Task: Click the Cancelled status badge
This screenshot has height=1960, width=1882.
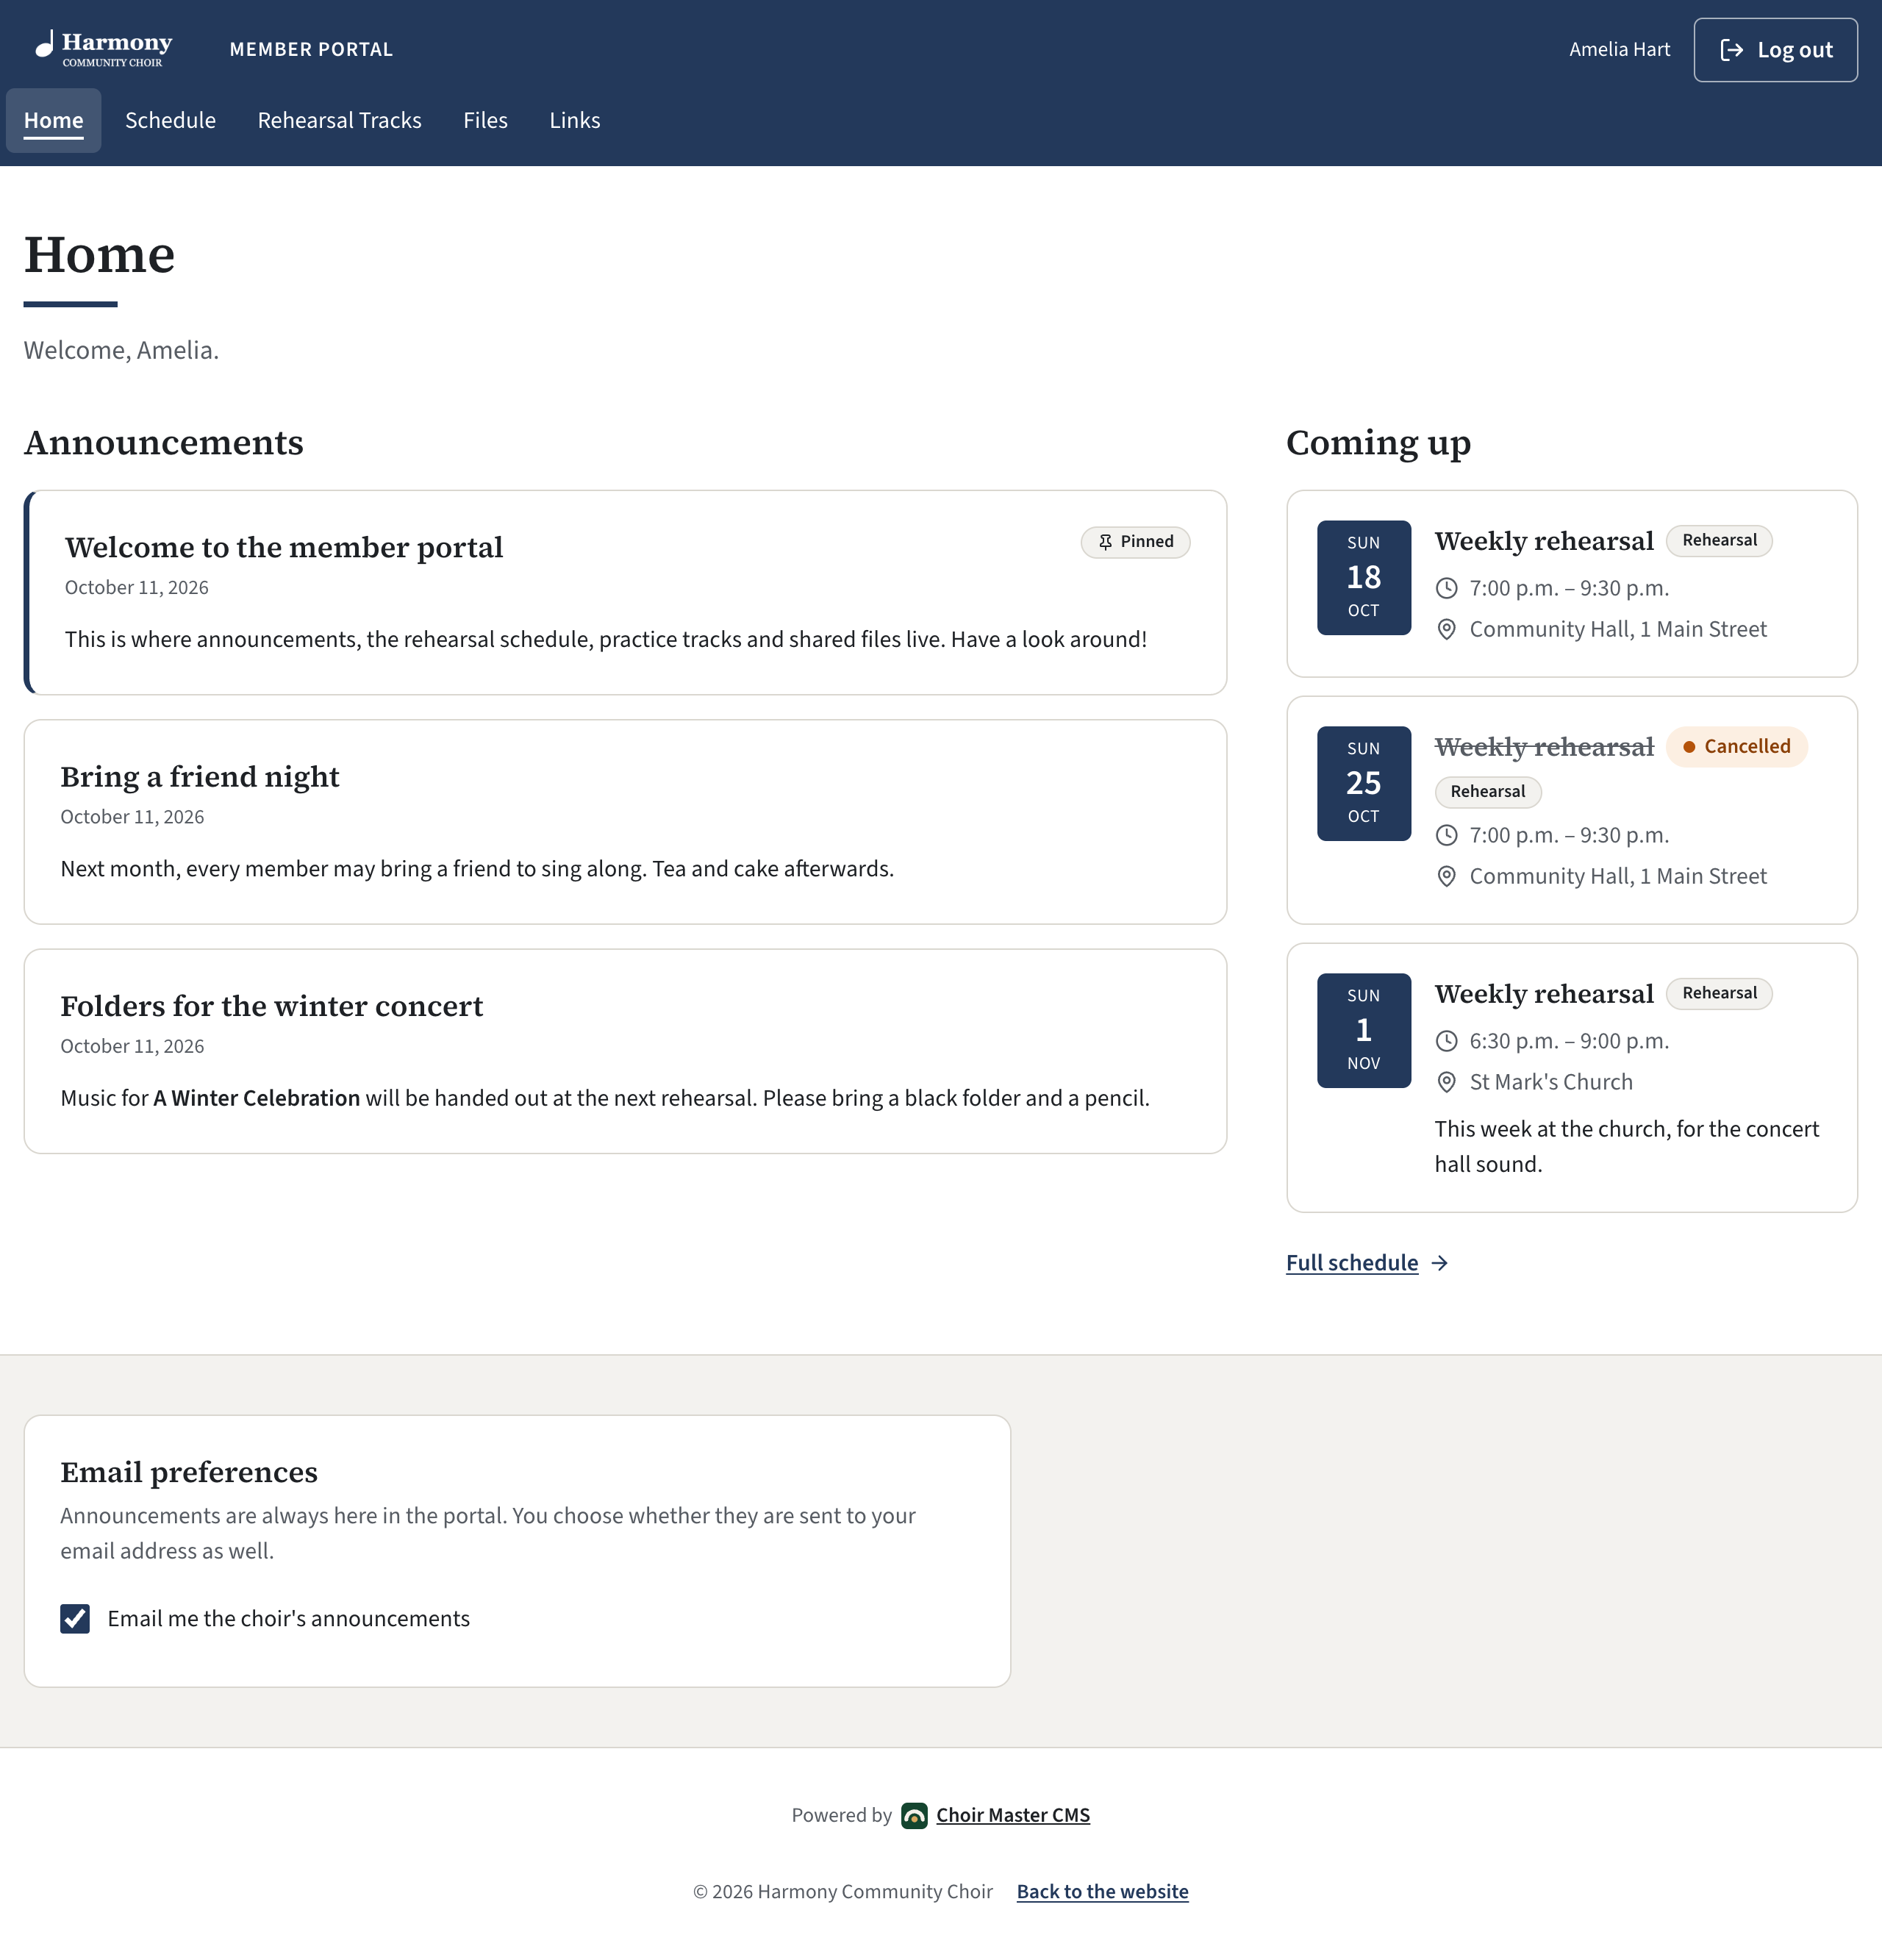Action: click(x=1737, y=747)
